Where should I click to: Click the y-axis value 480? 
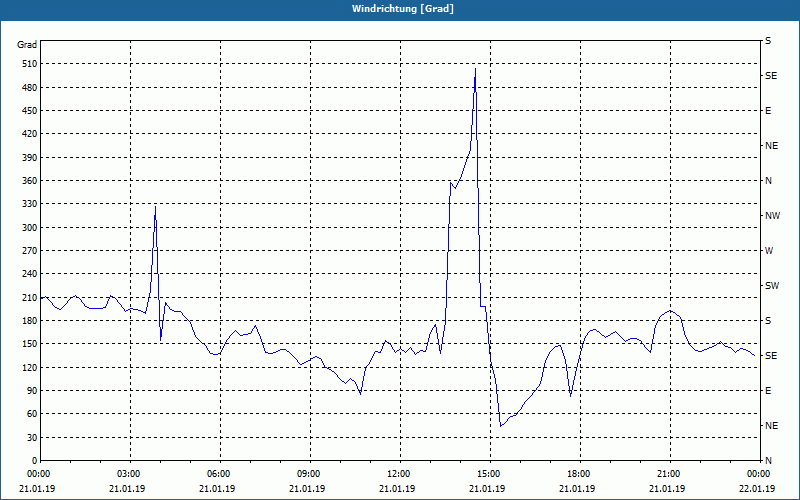pyautogui.click(x=30, y=88)
